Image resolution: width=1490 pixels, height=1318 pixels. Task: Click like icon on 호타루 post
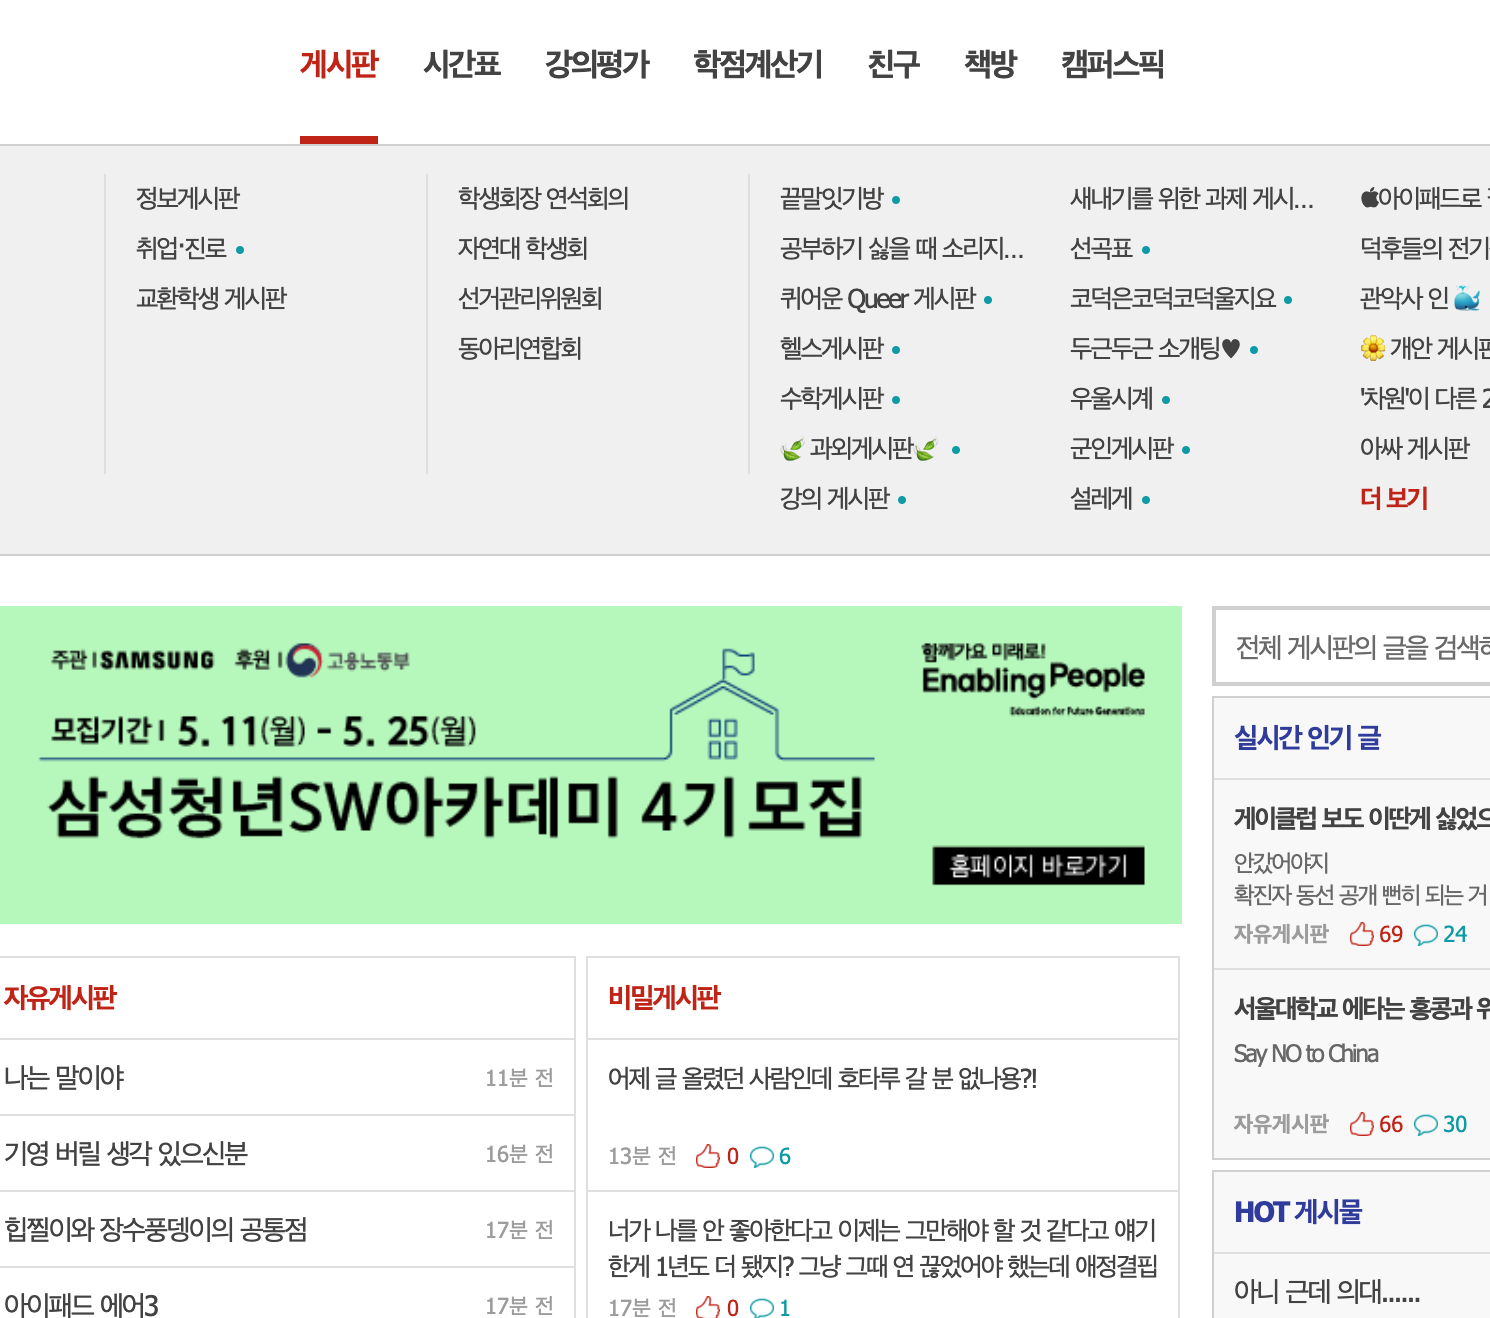pos(708,1156)
